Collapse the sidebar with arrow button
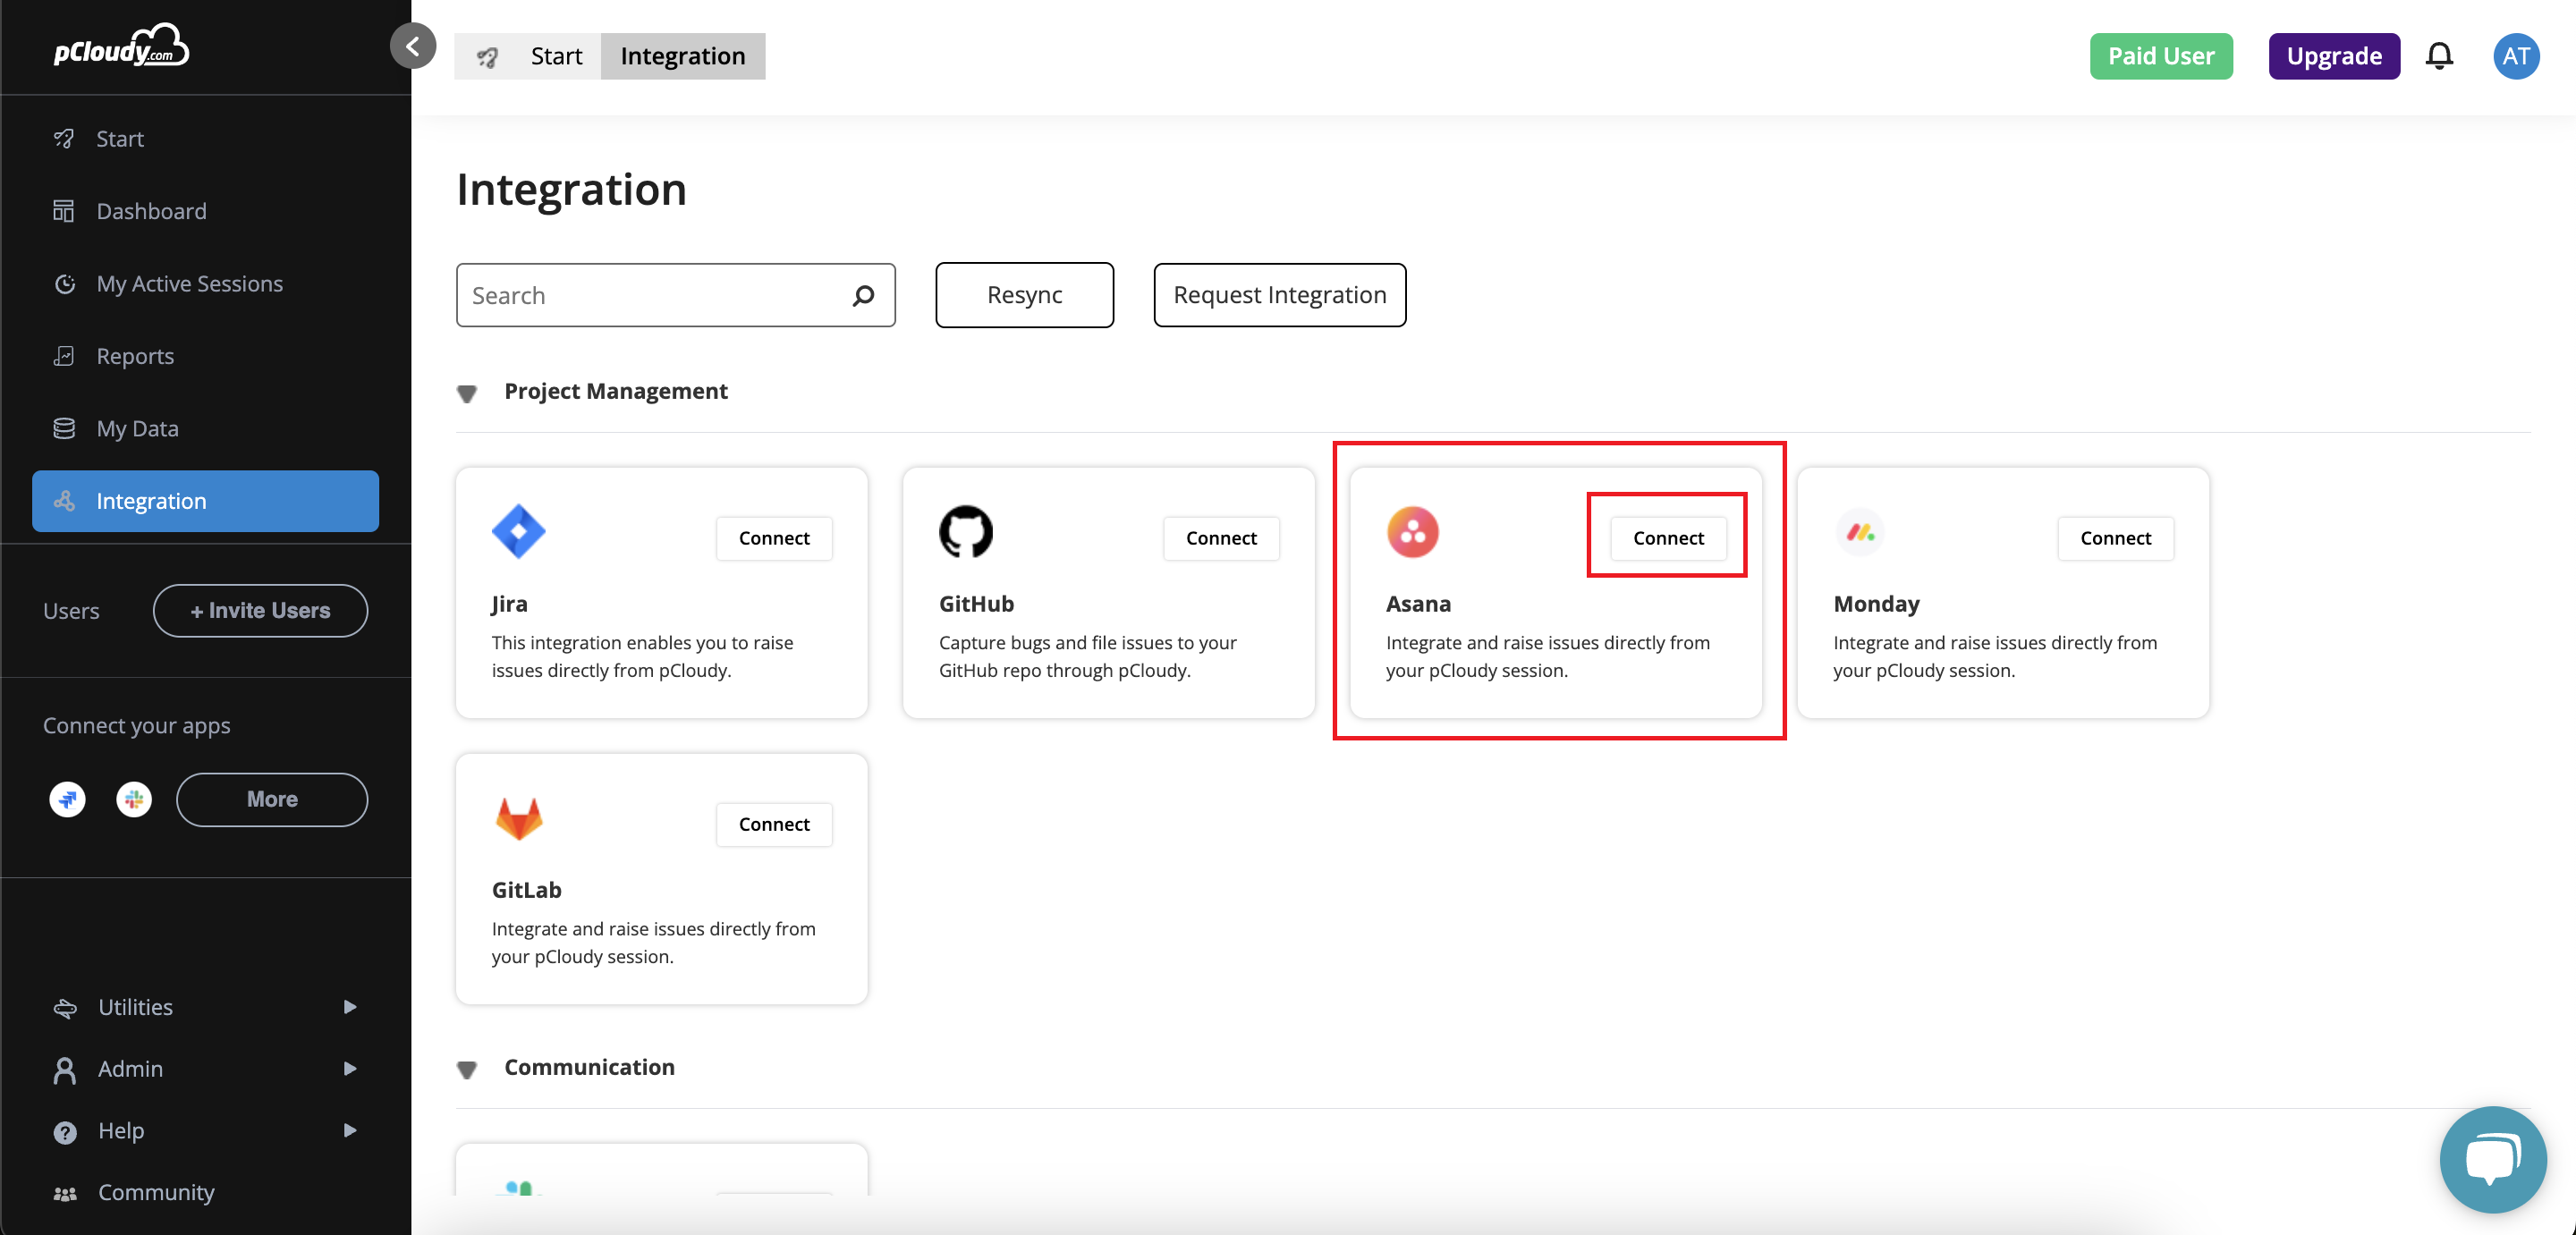Screen dimensions: 2576x1235 (413, 46)
